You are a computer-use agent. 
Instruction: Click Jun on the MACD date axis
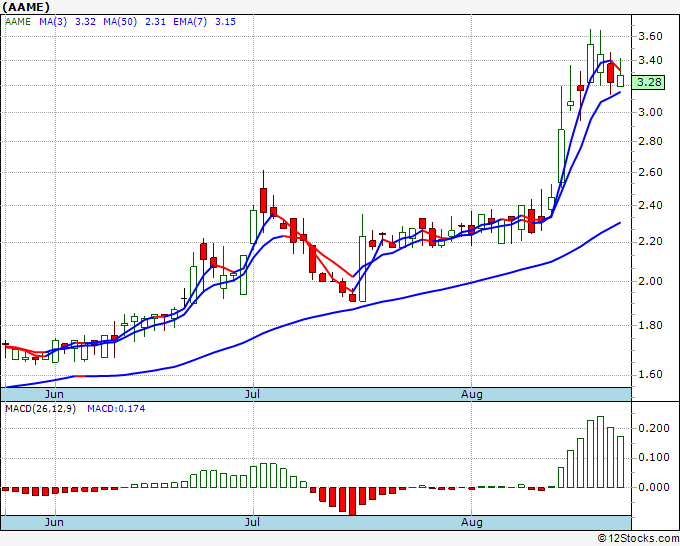click(x=54, y=522)
